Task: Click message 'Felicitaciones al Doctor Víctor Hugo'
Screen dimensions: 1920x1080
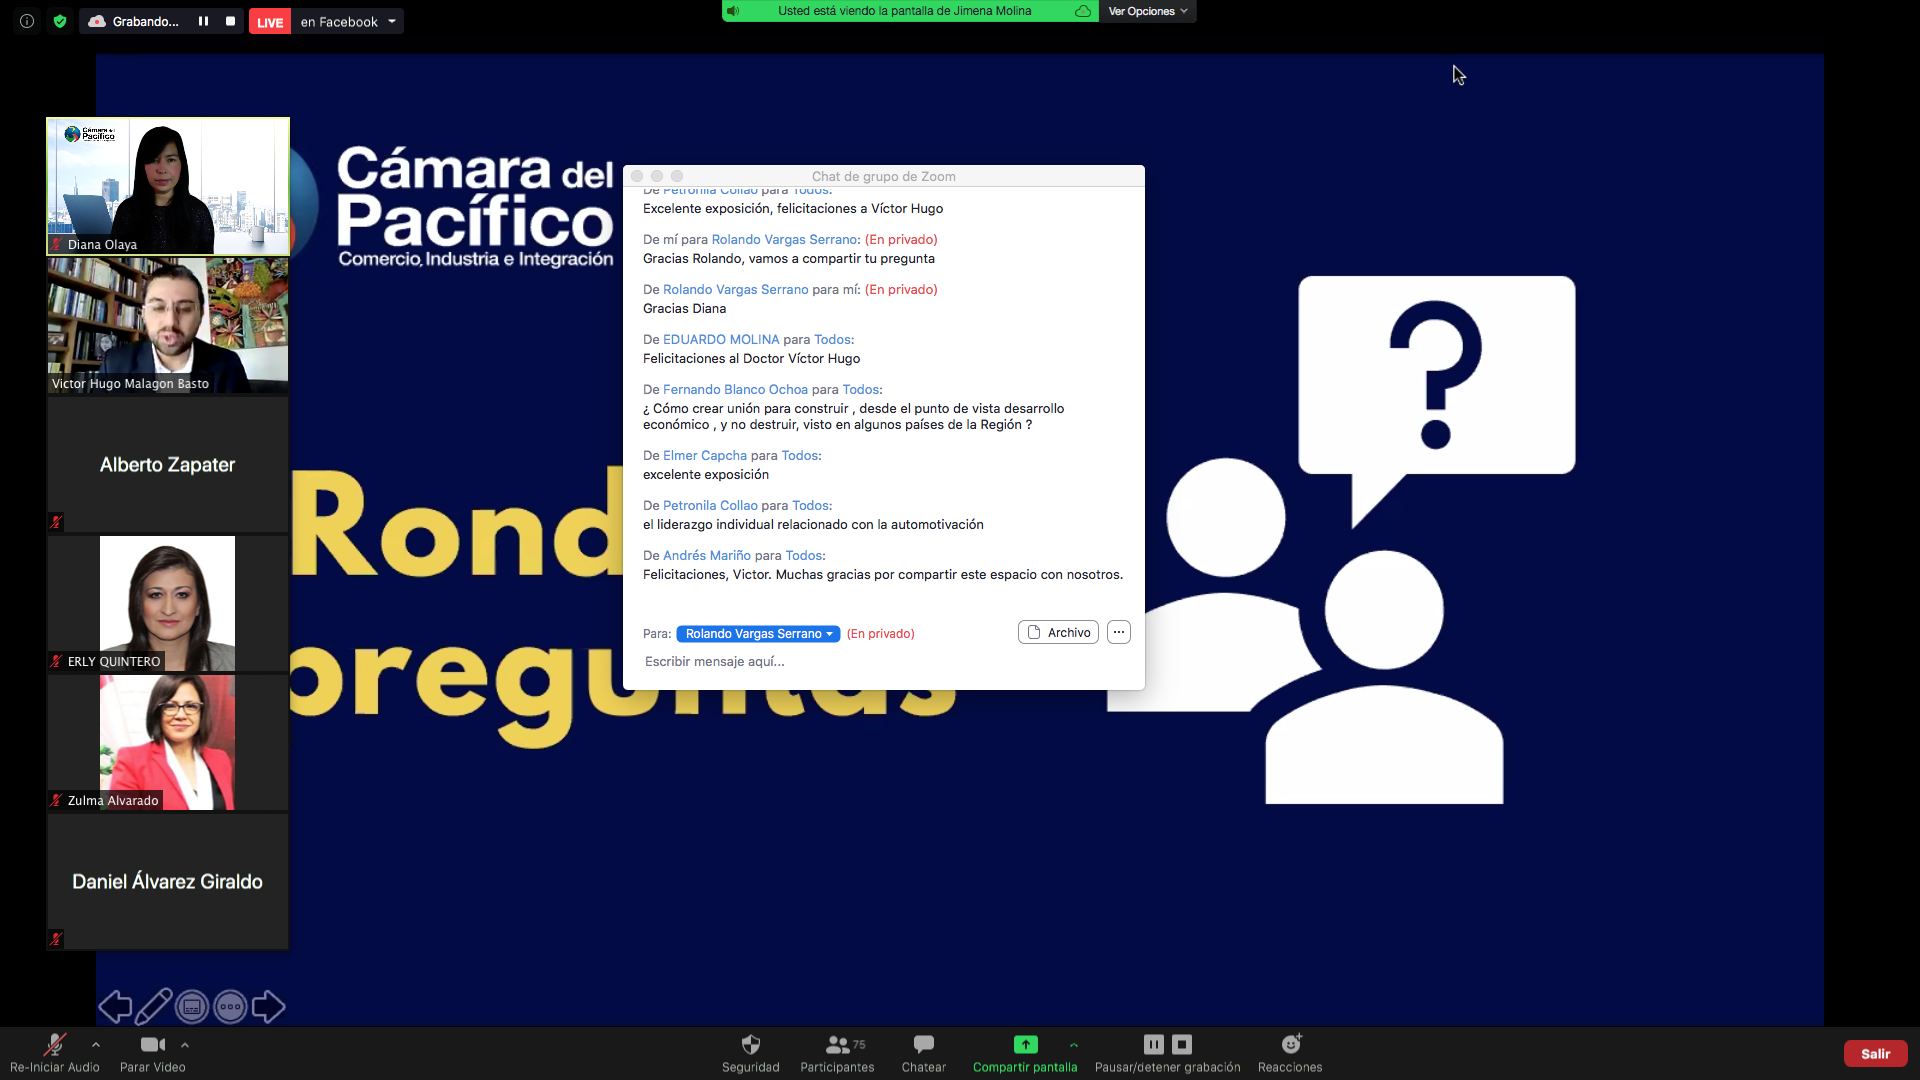Action: [x=751, y=358]
